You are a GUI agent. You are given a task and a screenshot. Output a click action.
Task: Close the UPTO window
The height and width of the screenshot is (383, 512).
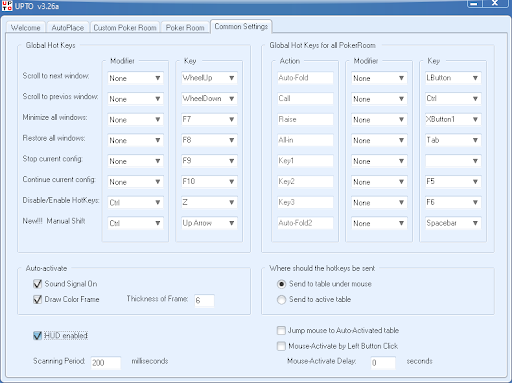point(496,3)
